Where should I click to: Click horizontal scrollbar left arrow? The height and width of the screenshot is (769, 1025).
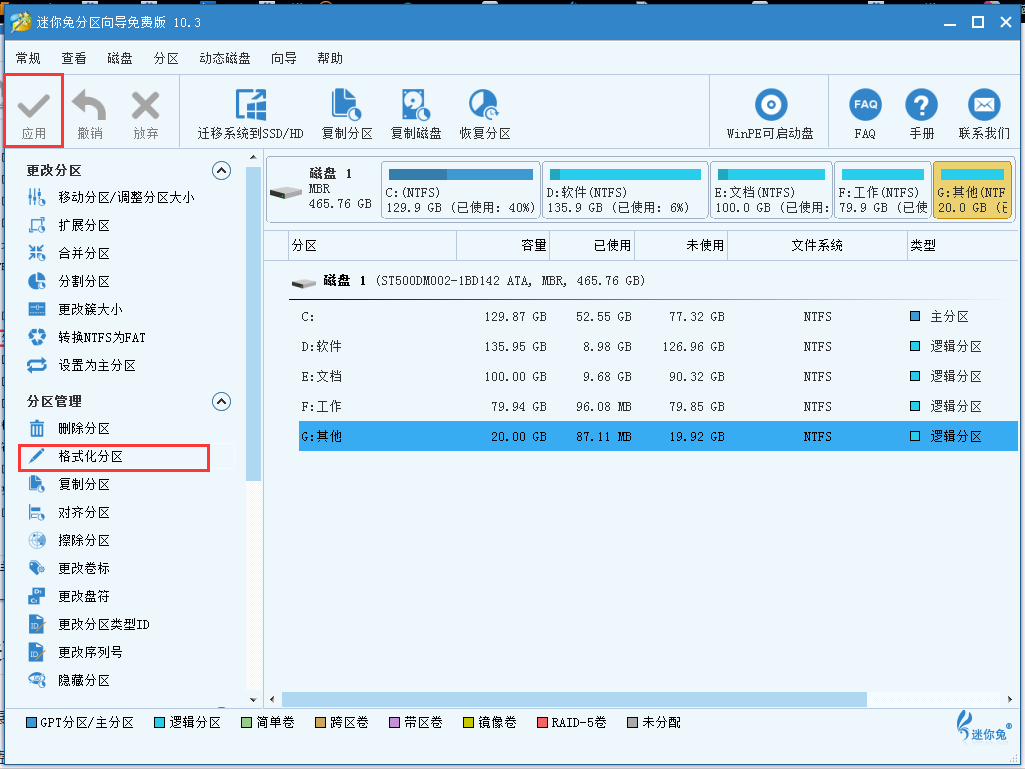273,699
